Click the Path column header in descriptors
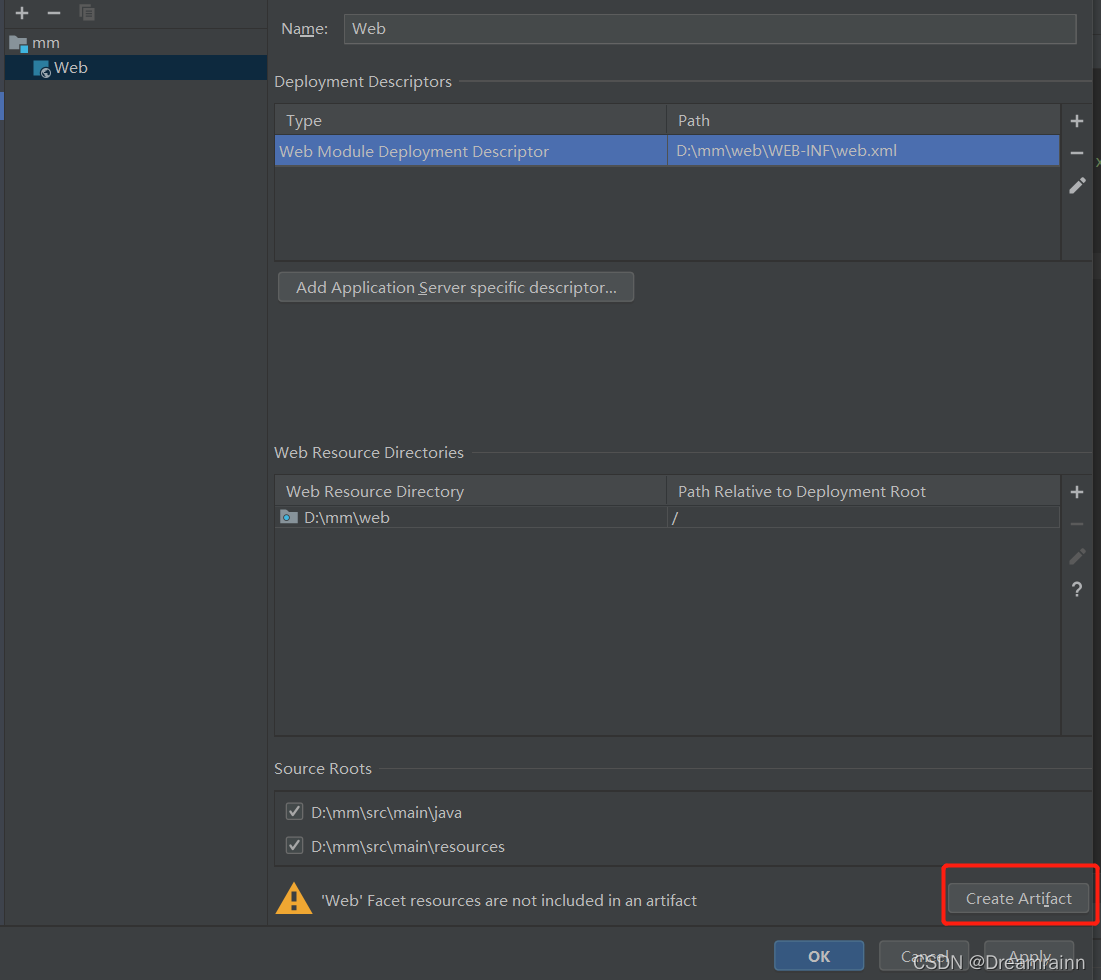Viewport: 1101px width, 980px height. pyautogui.click(x=863, y=120)
